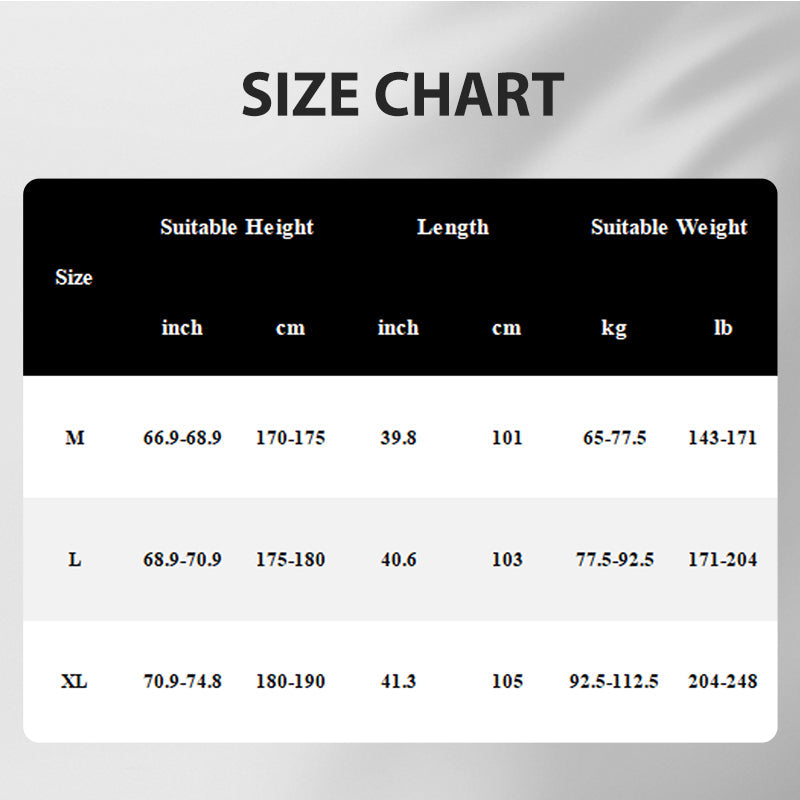Click the M size row label
This screenshot has width=800, height=800.
[x=74, y=438]
